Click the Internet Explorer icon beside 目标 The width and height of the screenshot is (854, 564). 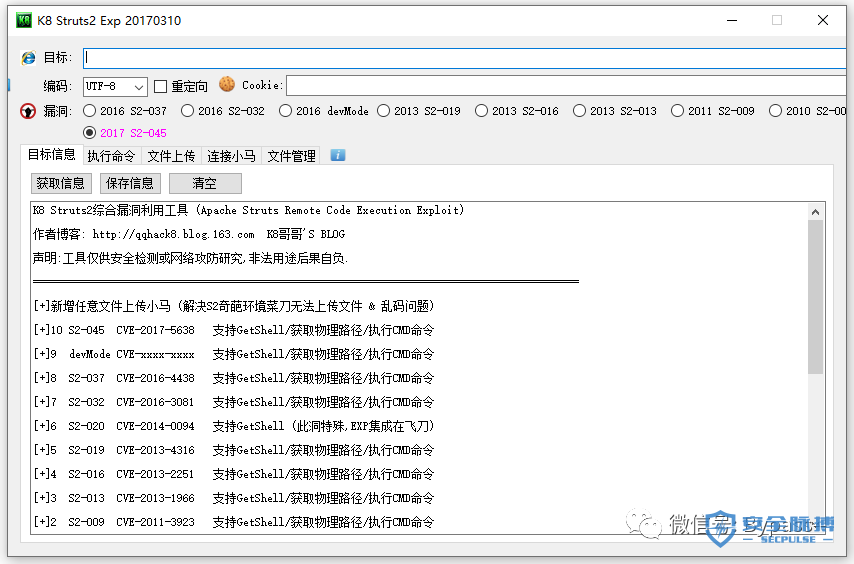[28, 57]
